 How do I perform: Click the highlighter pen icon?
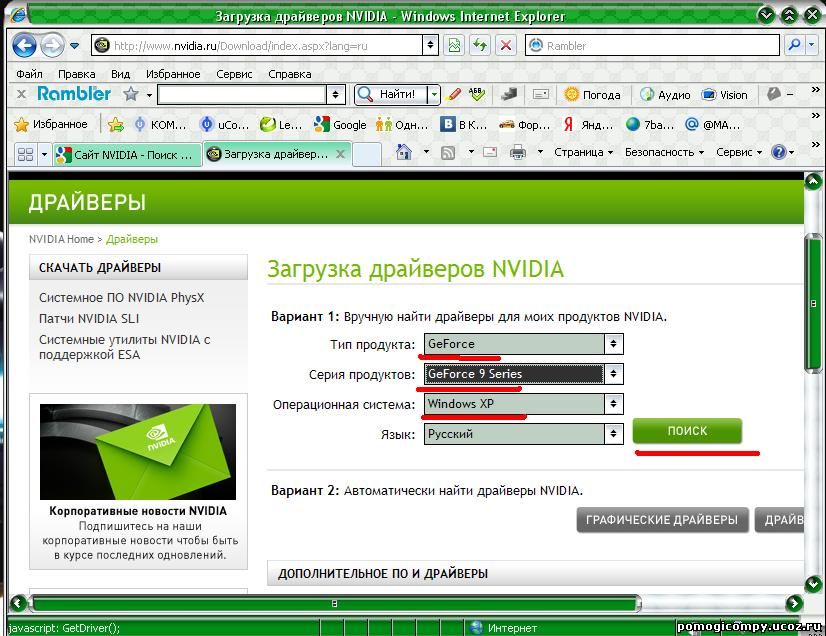[453, 95]
